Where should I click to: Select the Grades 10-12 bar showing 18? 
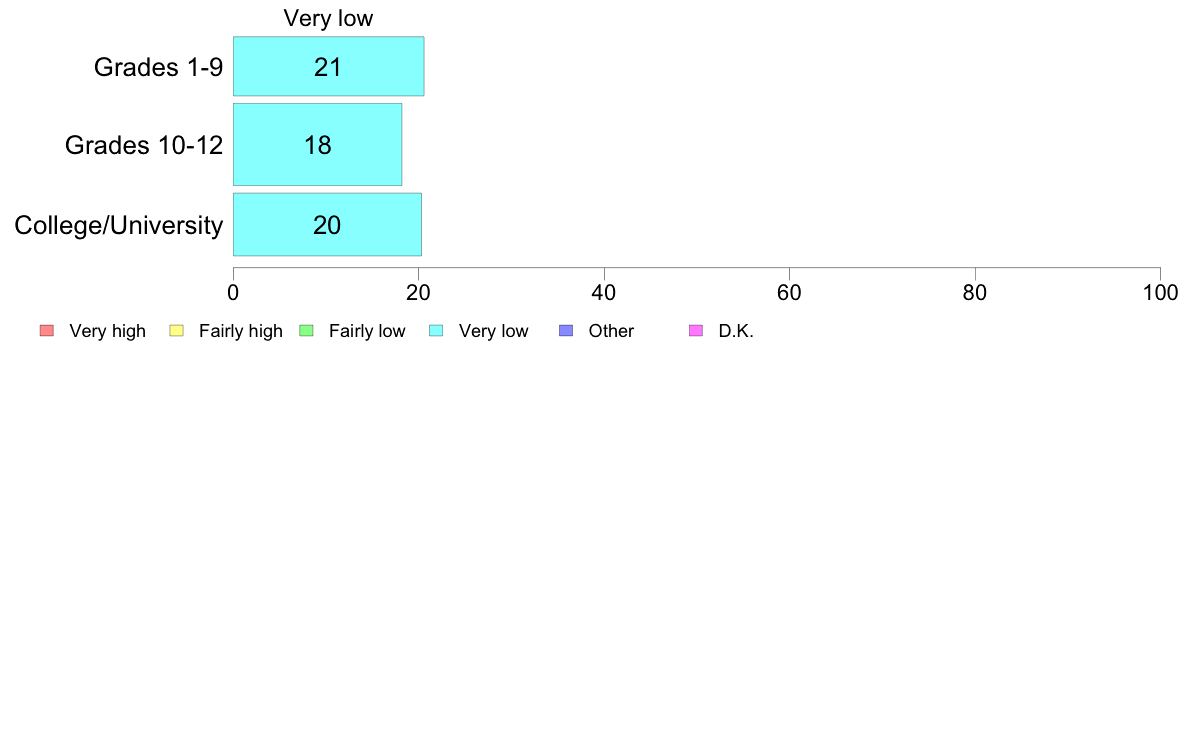(317, 144)
